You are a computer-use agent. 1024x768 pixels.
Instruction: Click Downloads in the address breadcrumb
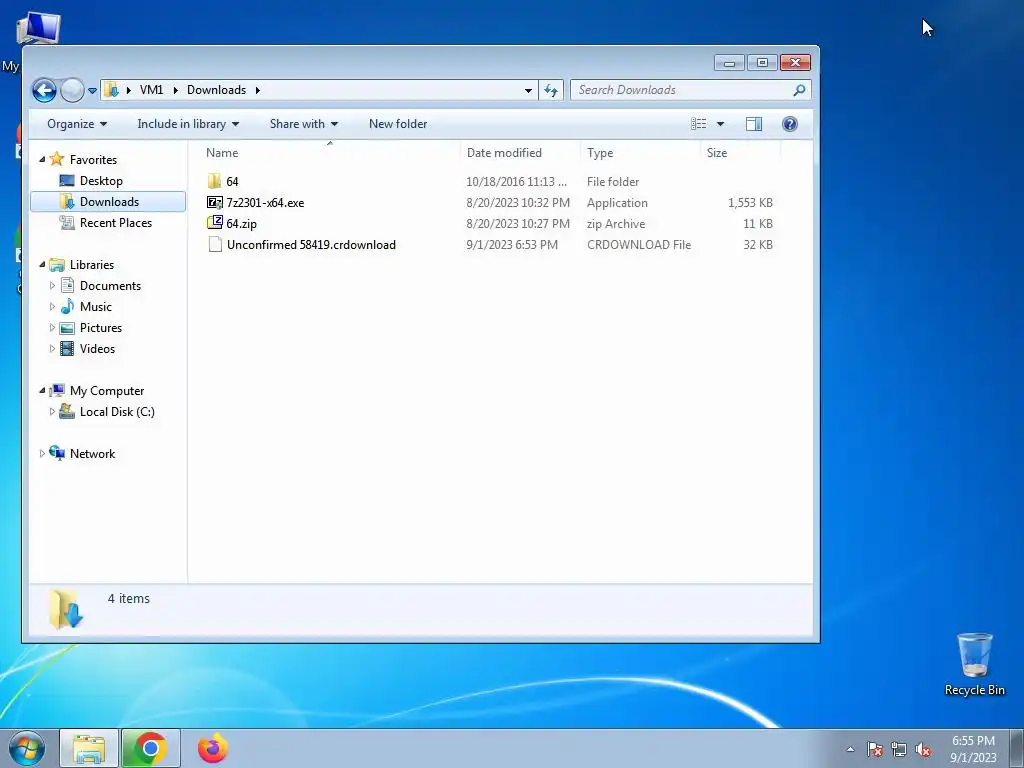click(x=216, y=90)
